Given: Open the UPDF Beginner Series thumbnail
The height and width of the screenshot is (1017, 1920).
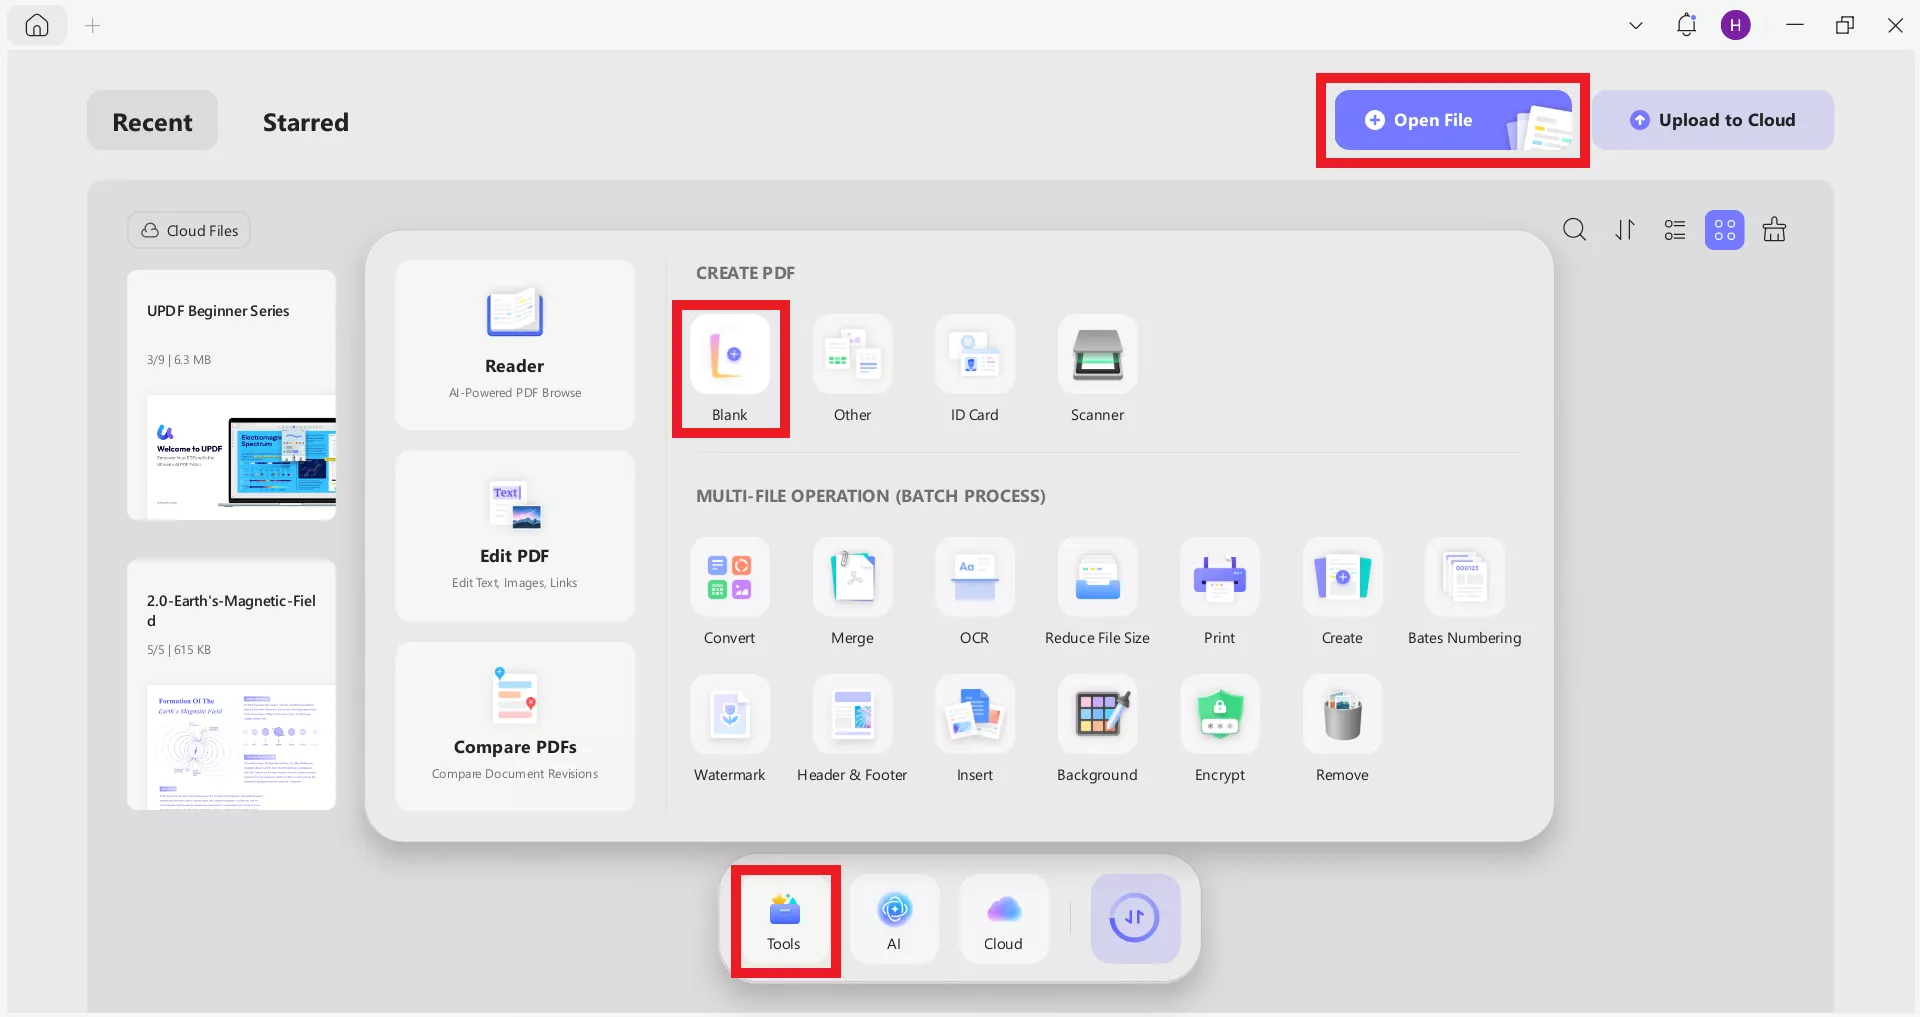Looking at the screenshot, I should tap(232, 395).
